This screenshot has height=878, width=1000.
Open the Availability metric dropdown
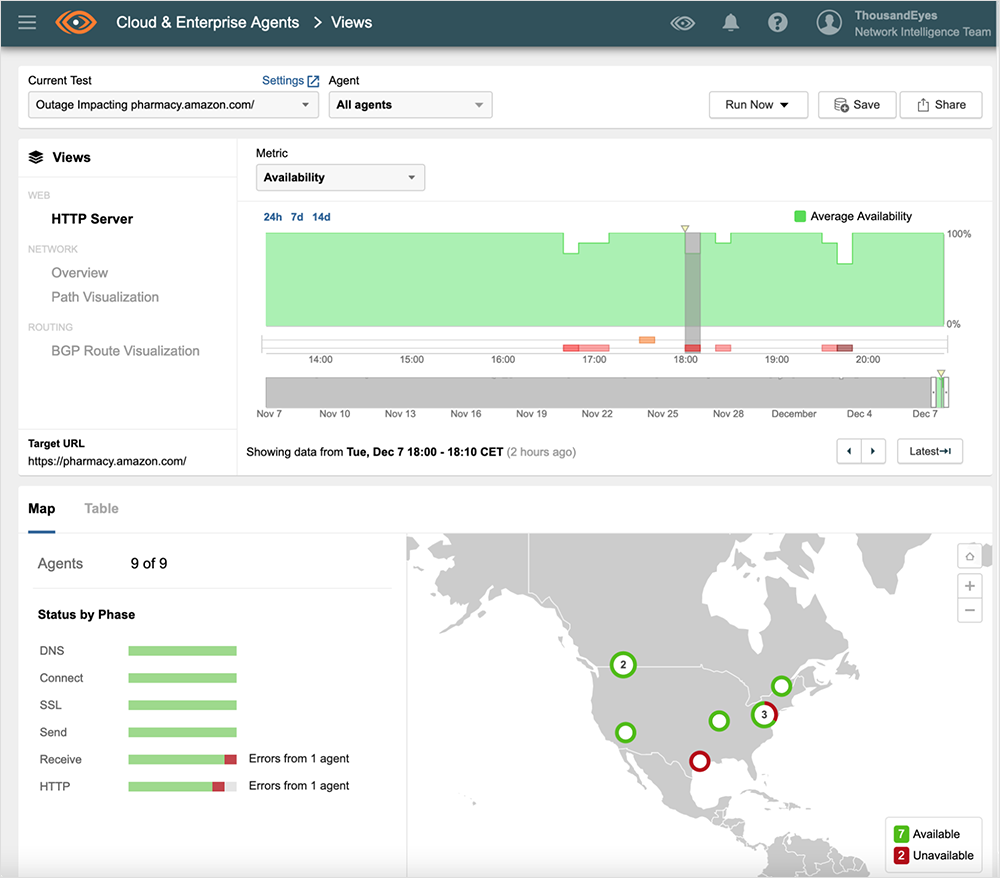(340, 178)
